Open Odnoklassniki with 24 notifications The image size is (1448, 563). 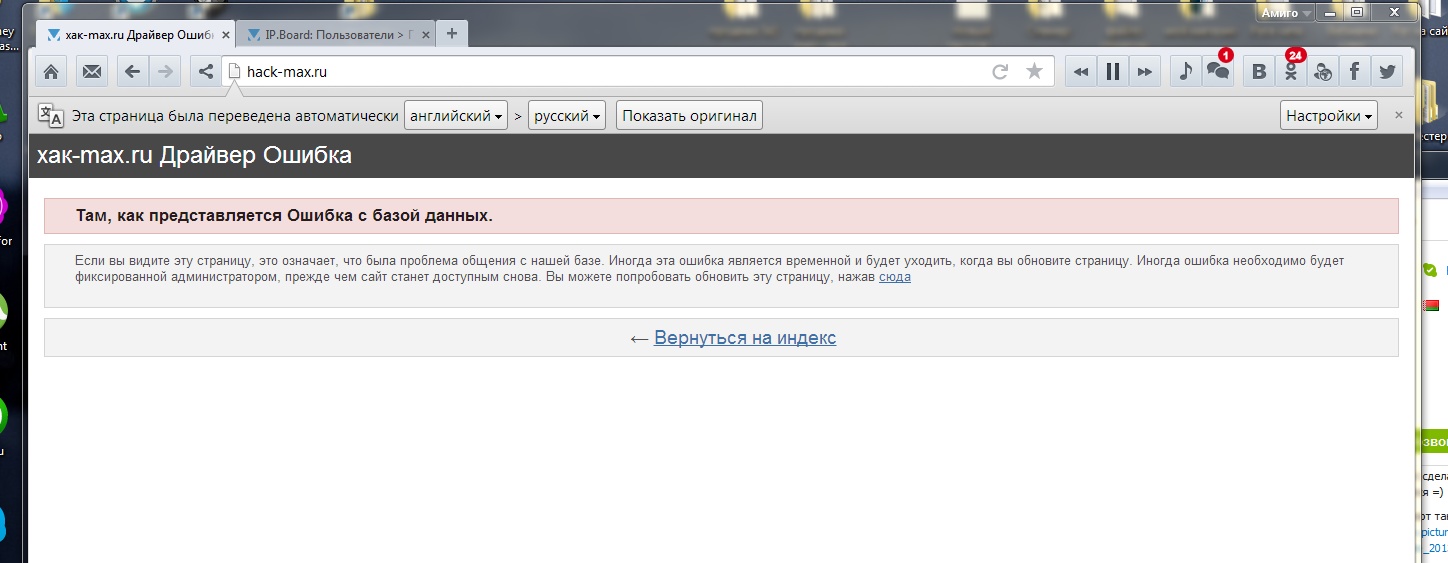point(1291,72)
